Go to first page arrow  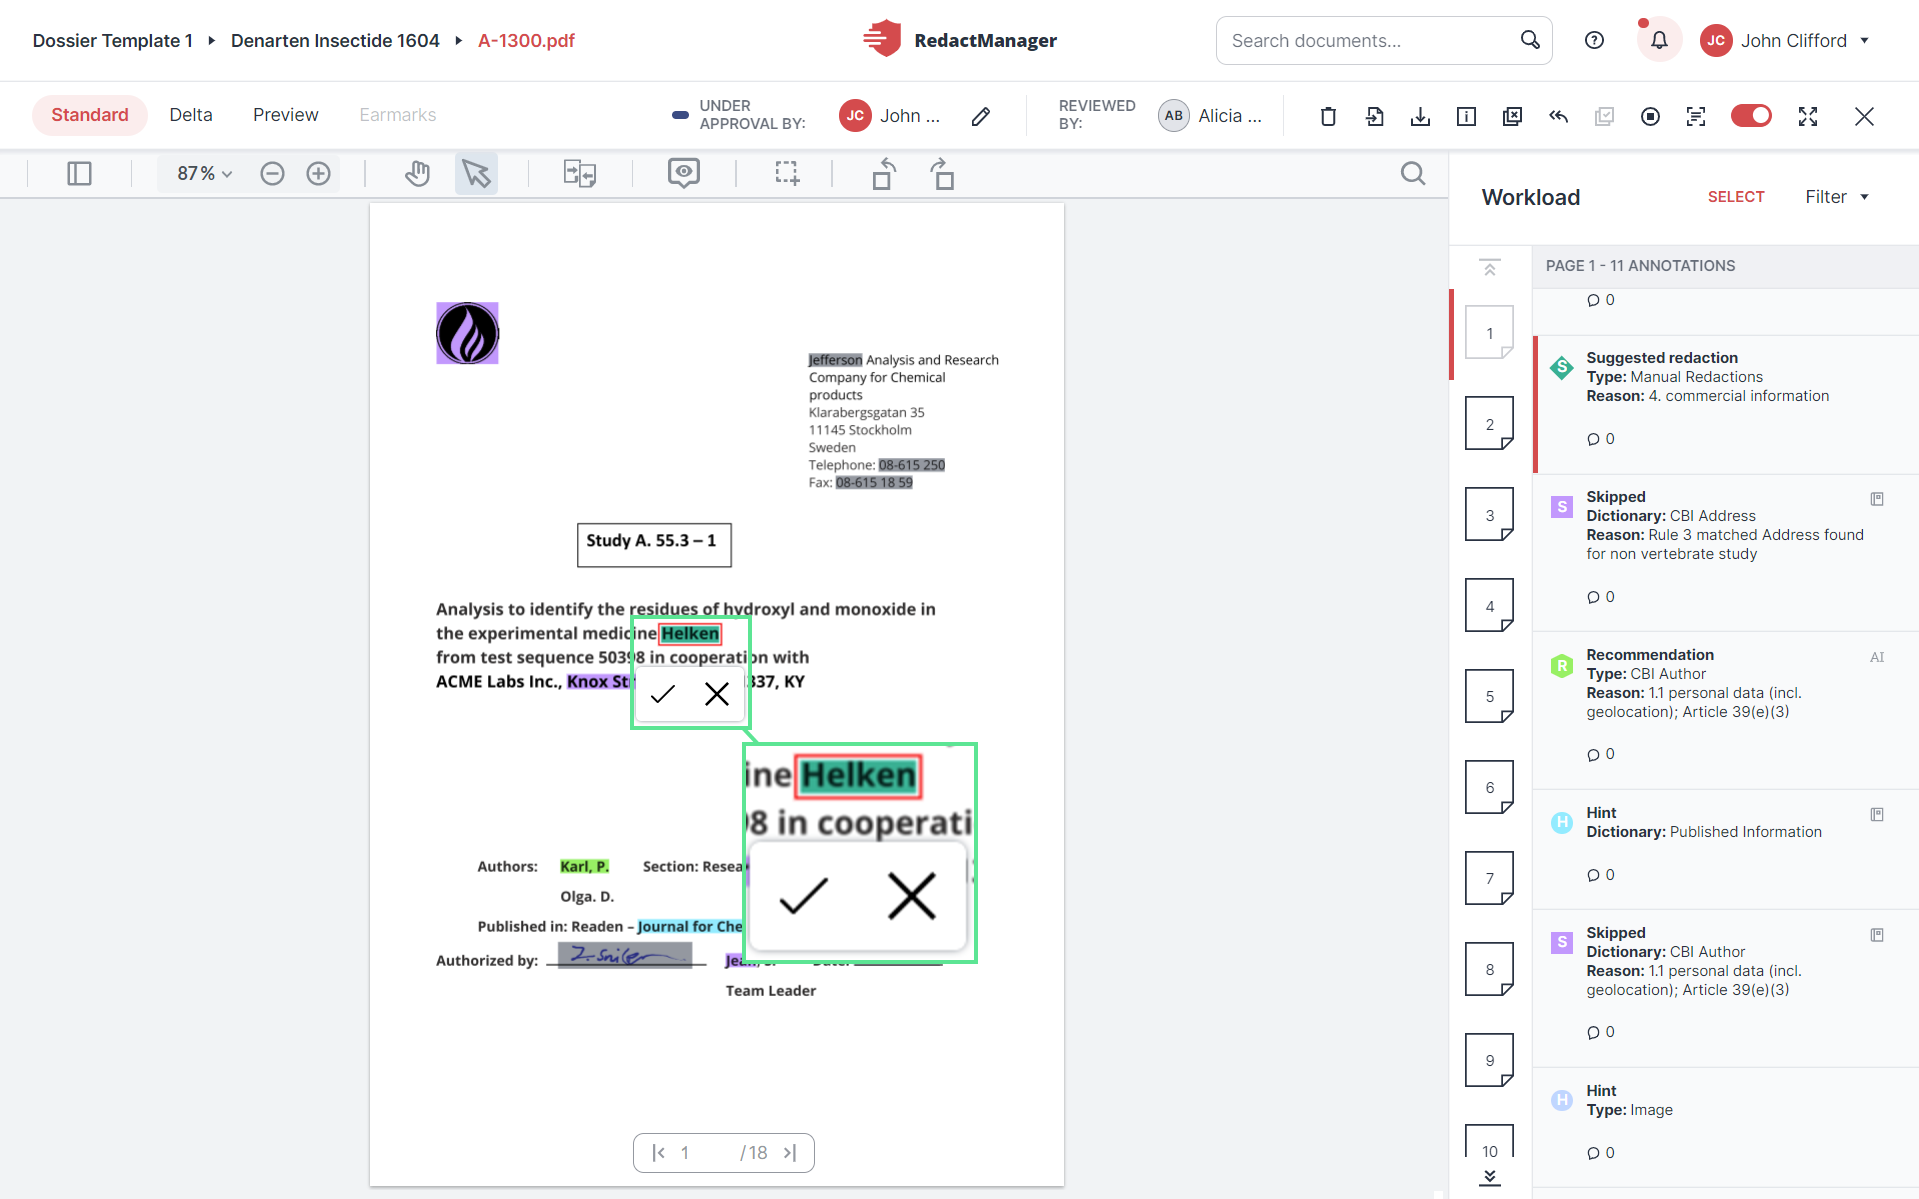(658, 1153)
